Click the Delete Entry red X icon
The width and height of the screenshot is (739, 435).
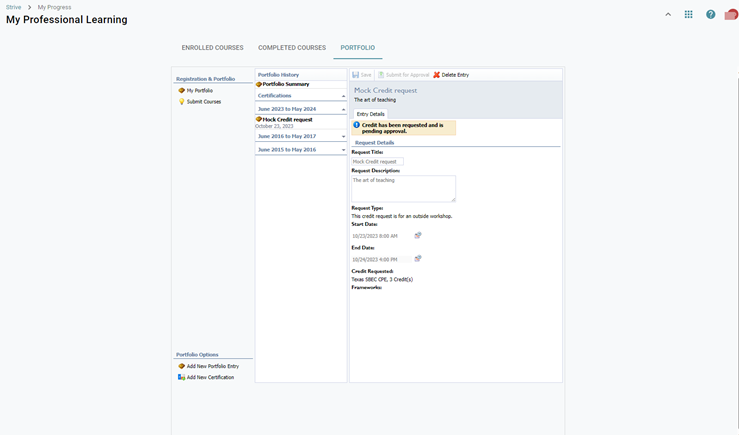pyautogui.click(x=437, y=75)
